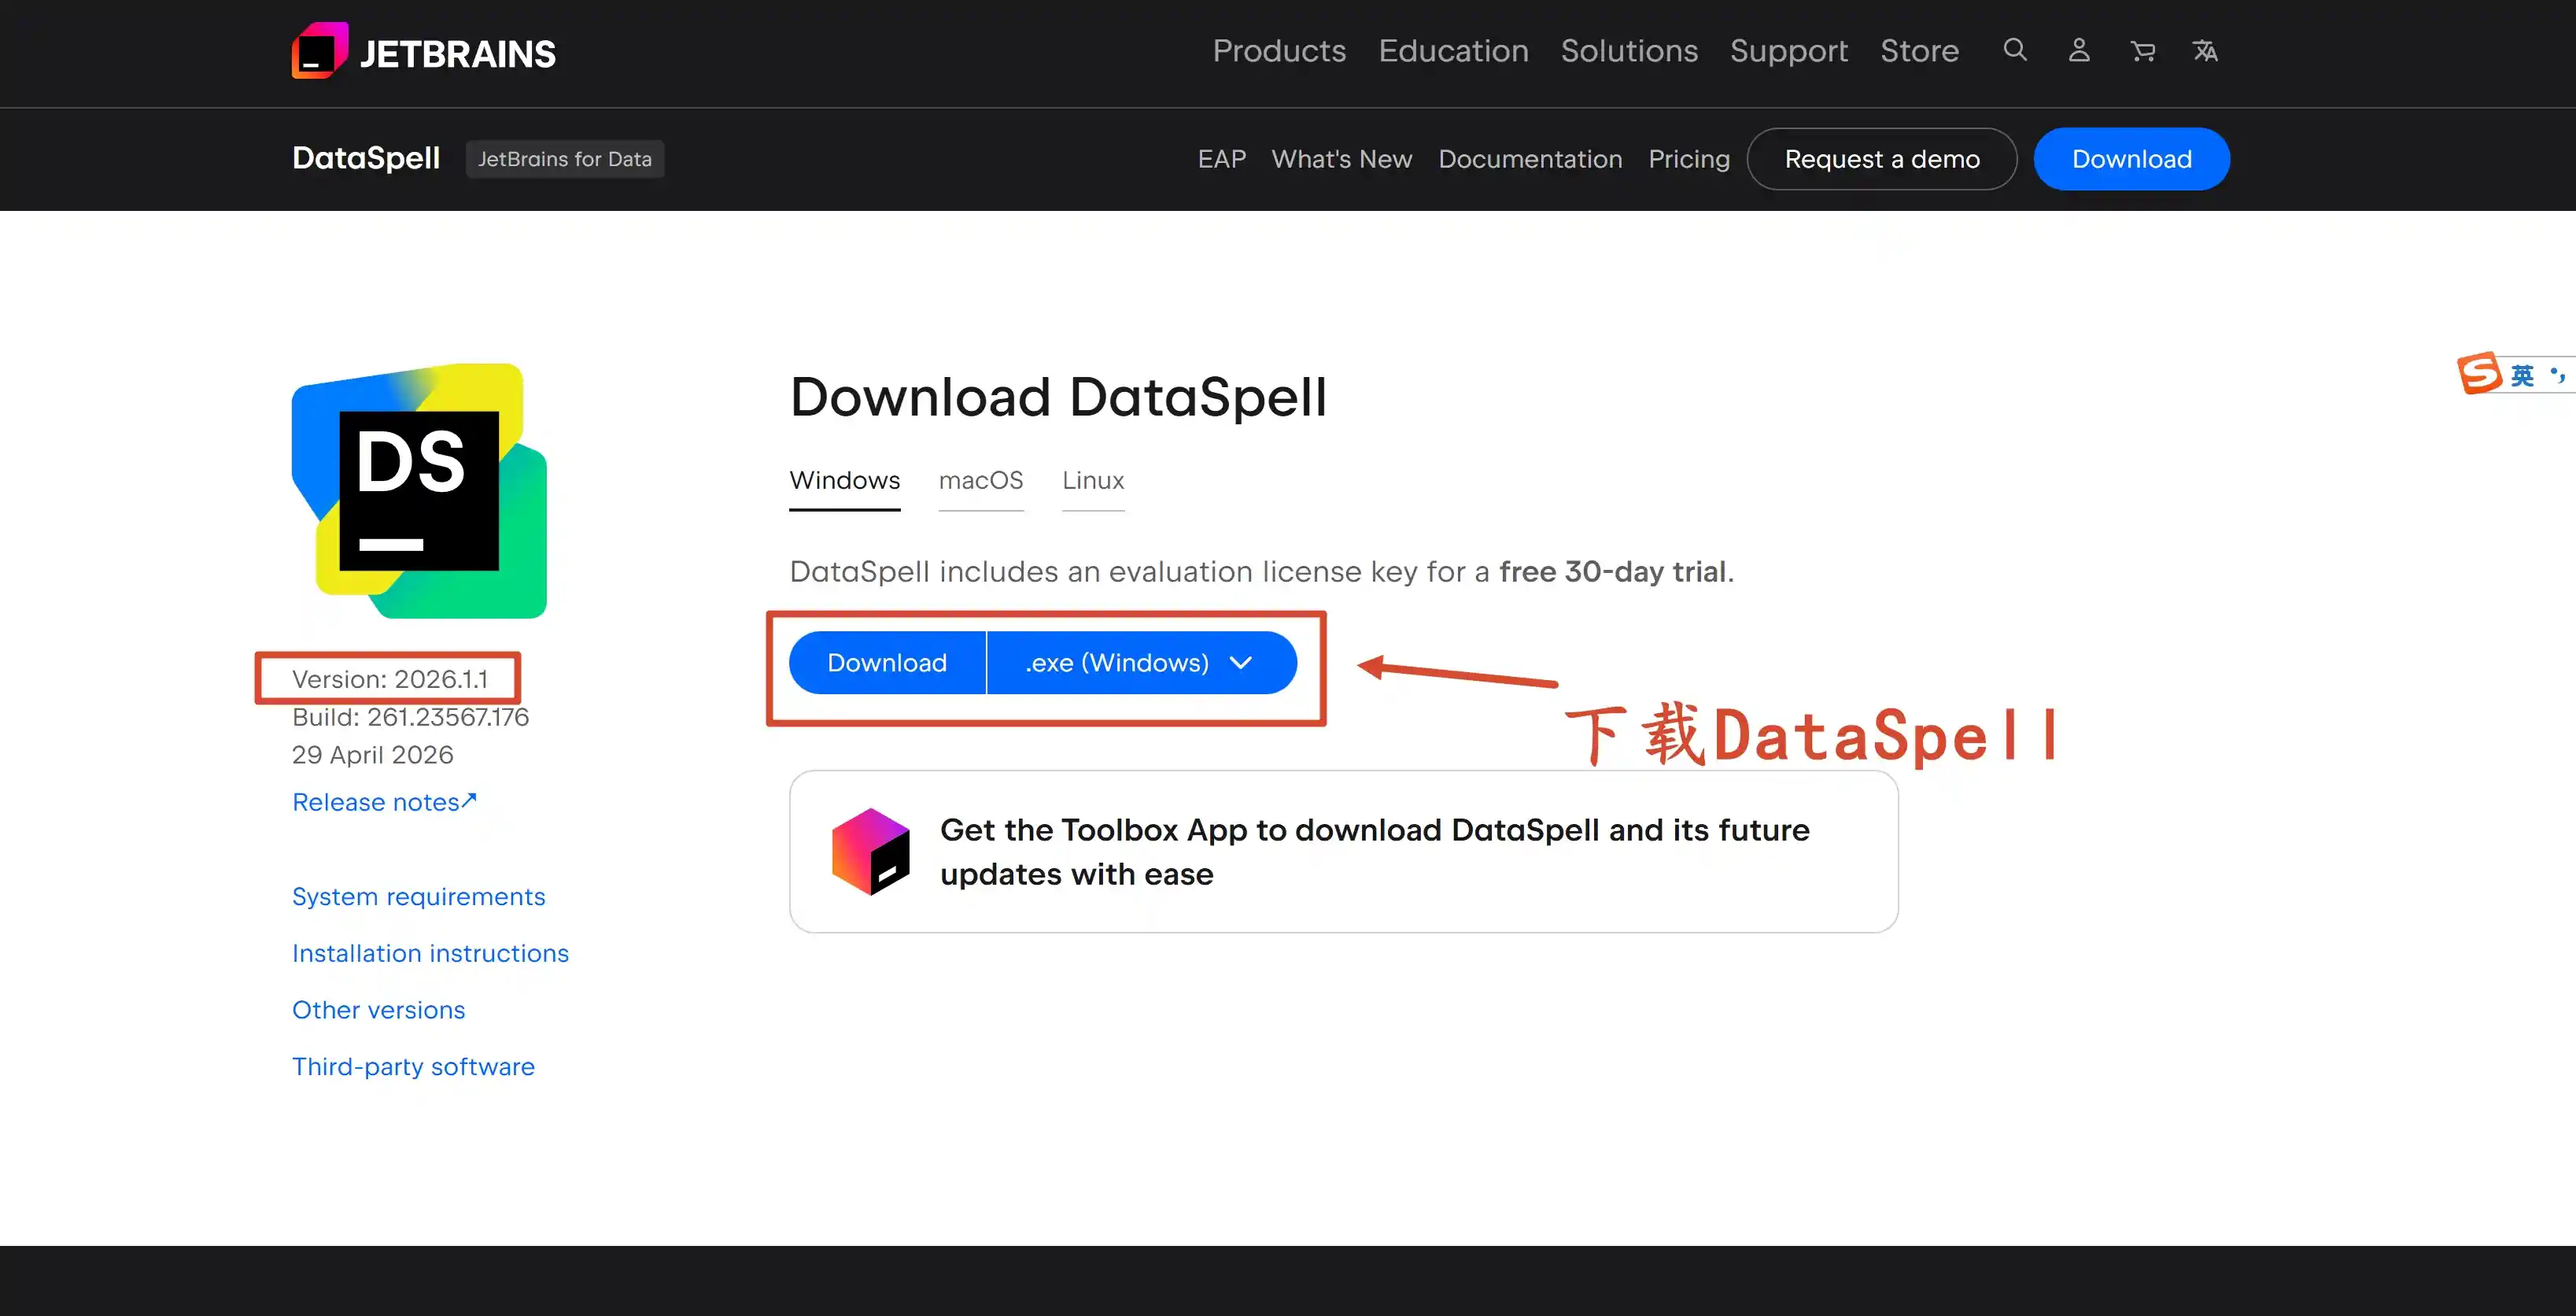2576x1316 pixels.
Task: Open the Products menu
Action: pos(1279,51)
